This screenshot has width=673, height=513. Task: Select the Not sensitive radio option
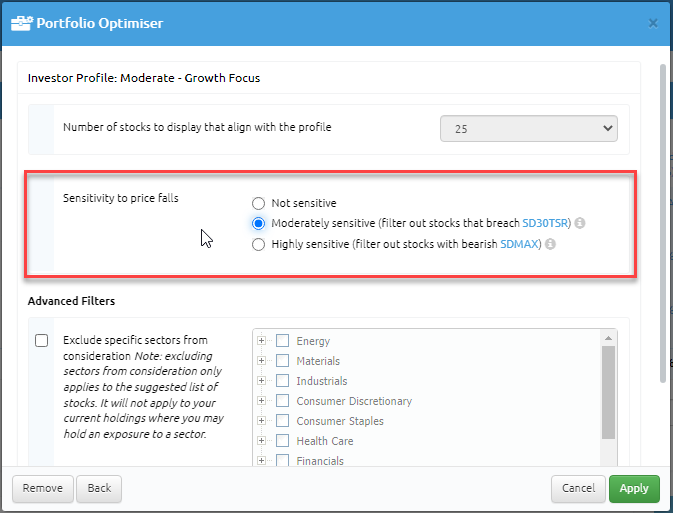click(258, 203)
